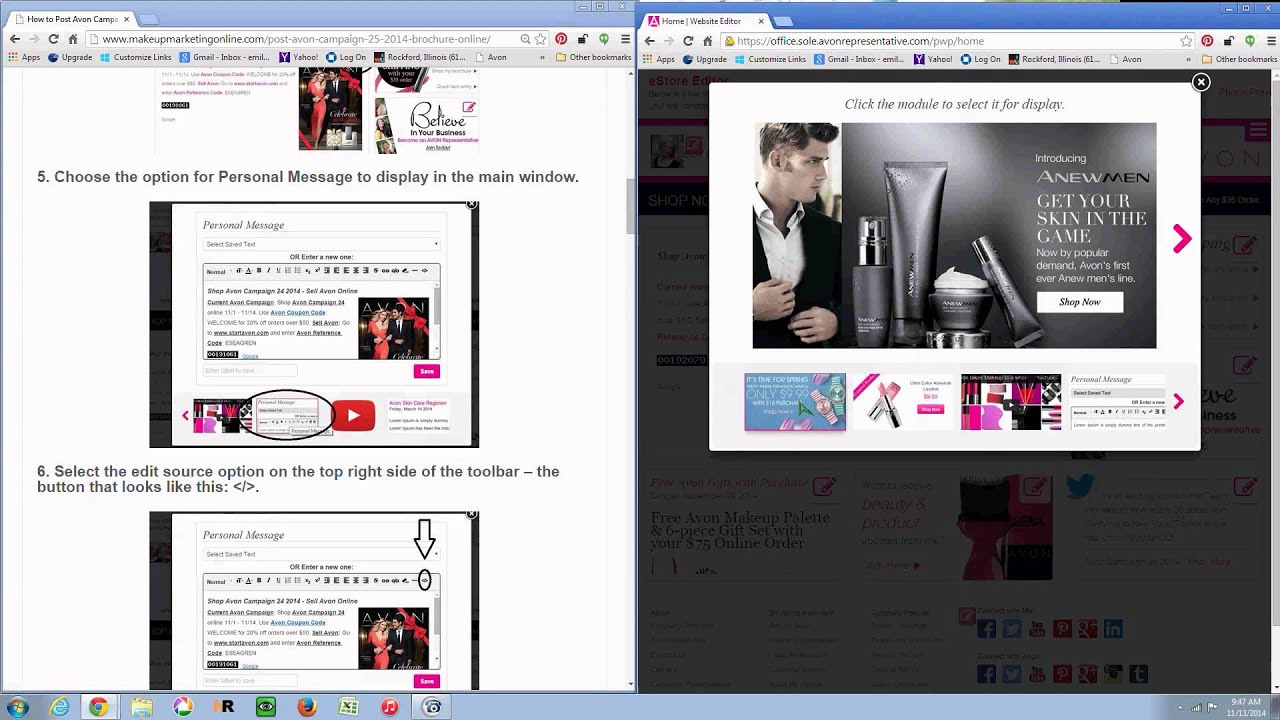Bookmark the makeupmarketingonline page with the star
Image resolution: width=1280 pixels, height=720 pixels.
[x=541, y=39]
